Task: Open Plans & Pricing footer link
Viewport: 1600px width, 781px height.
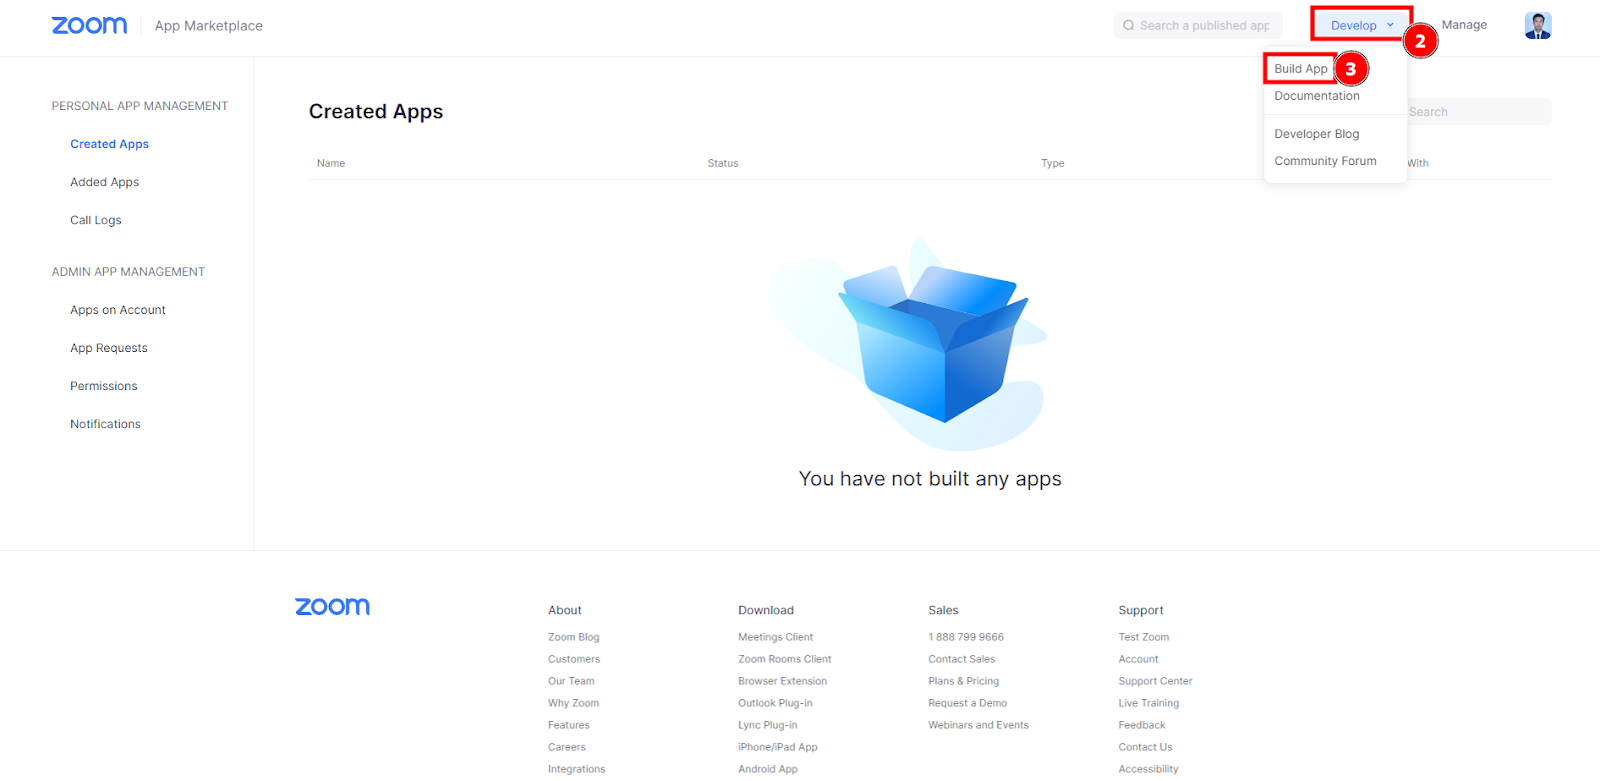Action: tap(963, 681)
